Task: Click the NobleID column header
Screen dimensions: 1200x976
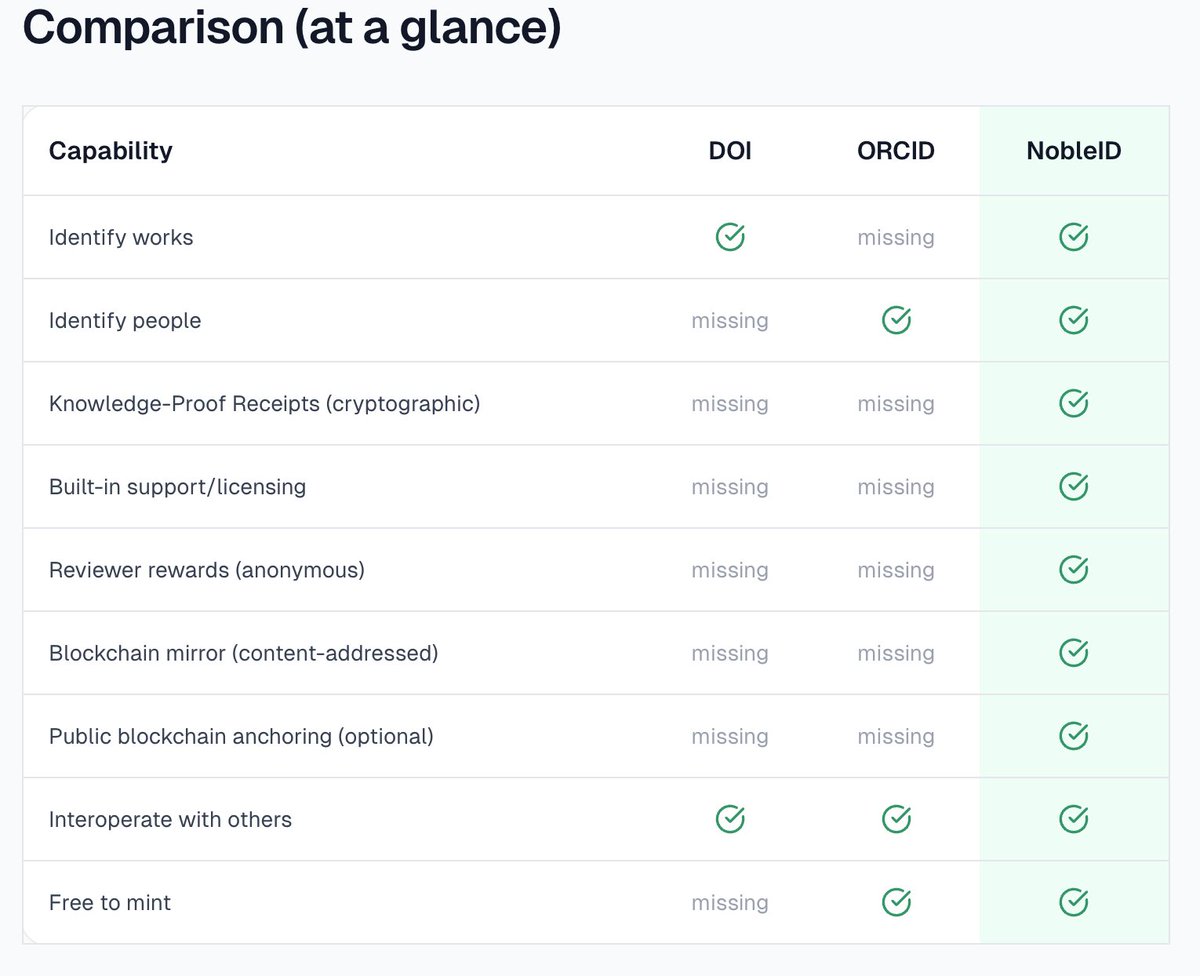Action: click(1074, 151)
